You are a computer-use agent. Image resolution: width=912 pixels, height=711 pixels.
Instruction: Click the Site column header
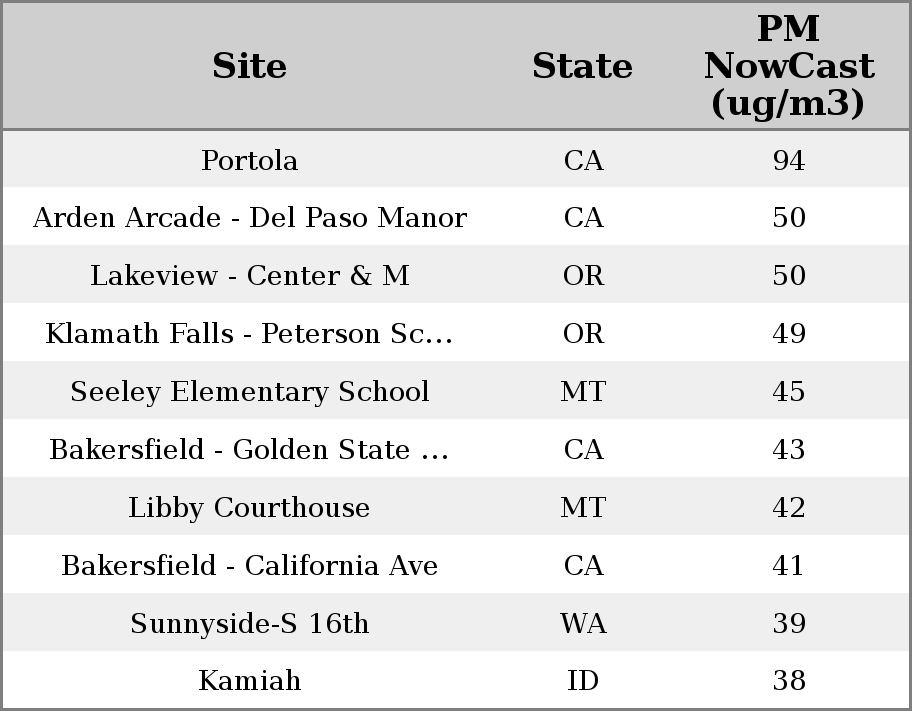[249, 66]
